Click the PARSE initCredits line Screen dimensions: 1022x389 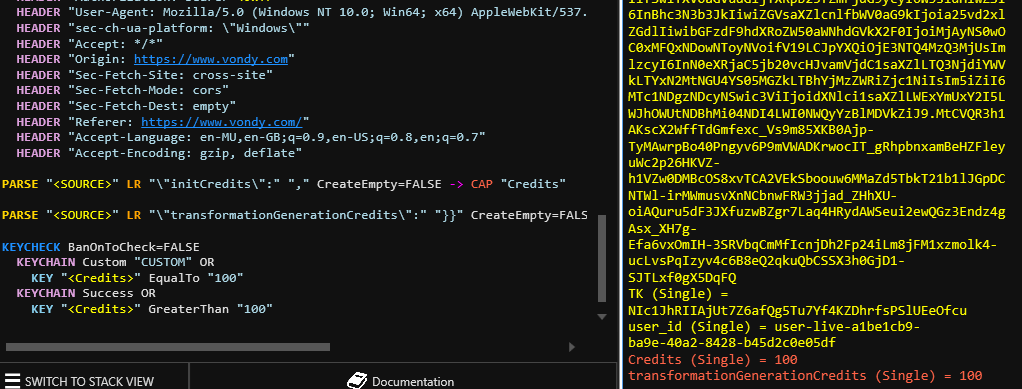pyautogui.click(x=284, y=184)
